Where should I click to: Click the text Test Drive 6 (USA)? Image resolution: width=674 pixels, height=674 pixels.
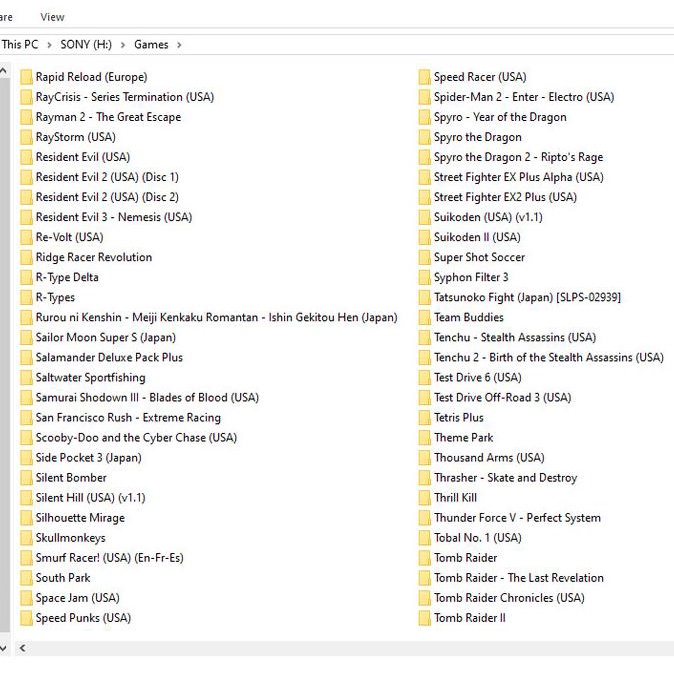click(478, 377)
